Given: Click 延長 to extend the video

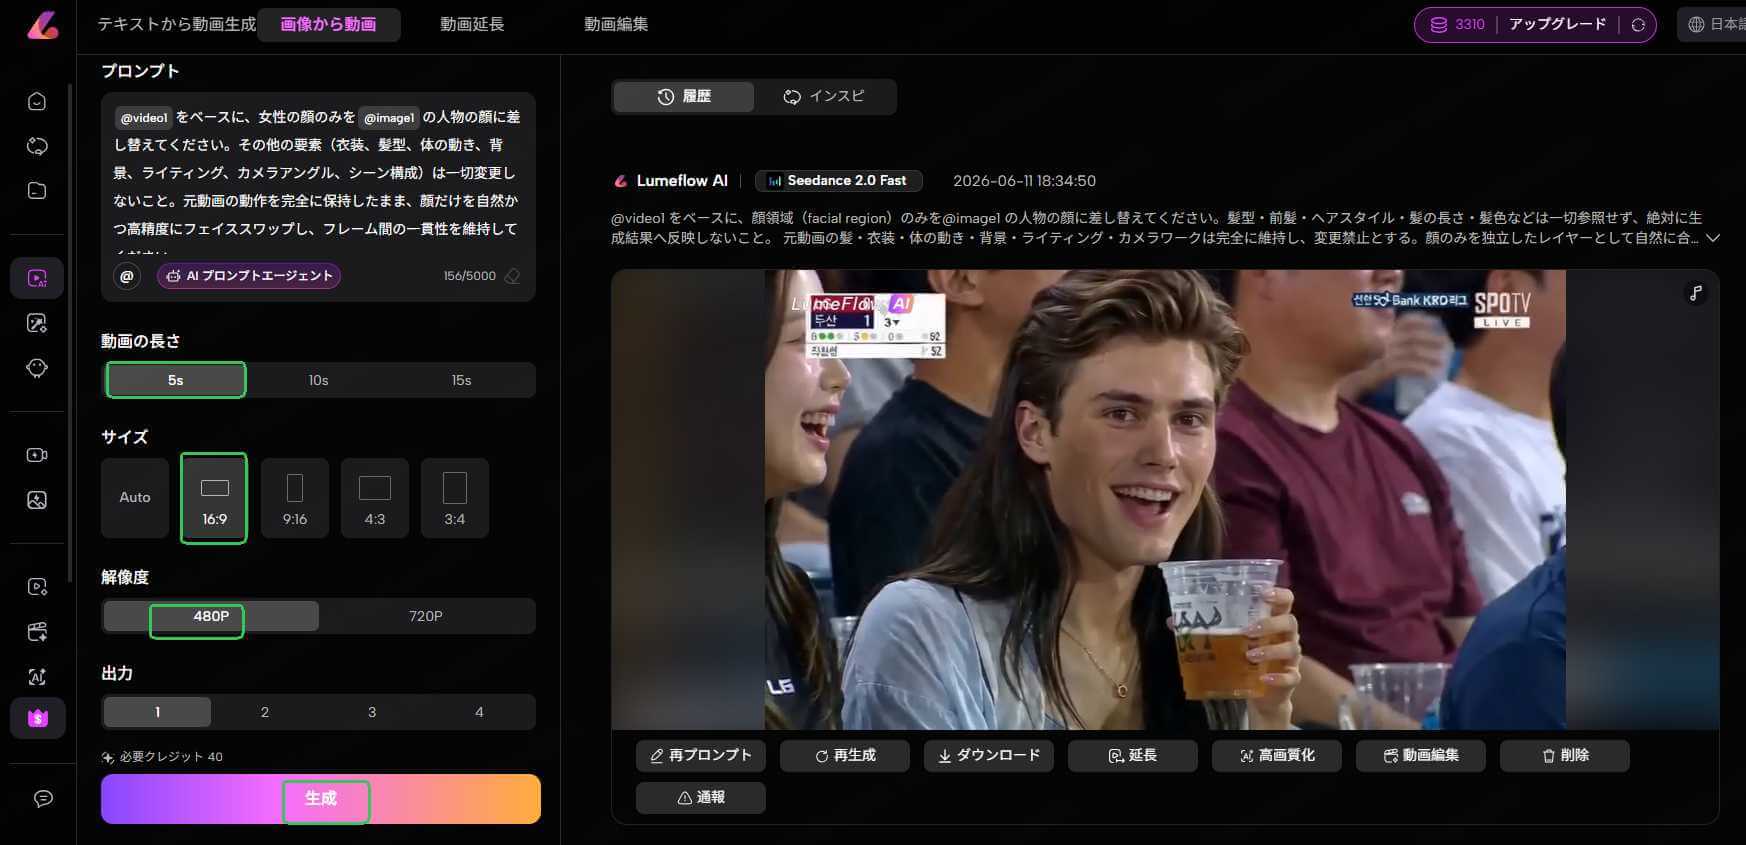Looking at the screenshot, I should click(1133, 755).
